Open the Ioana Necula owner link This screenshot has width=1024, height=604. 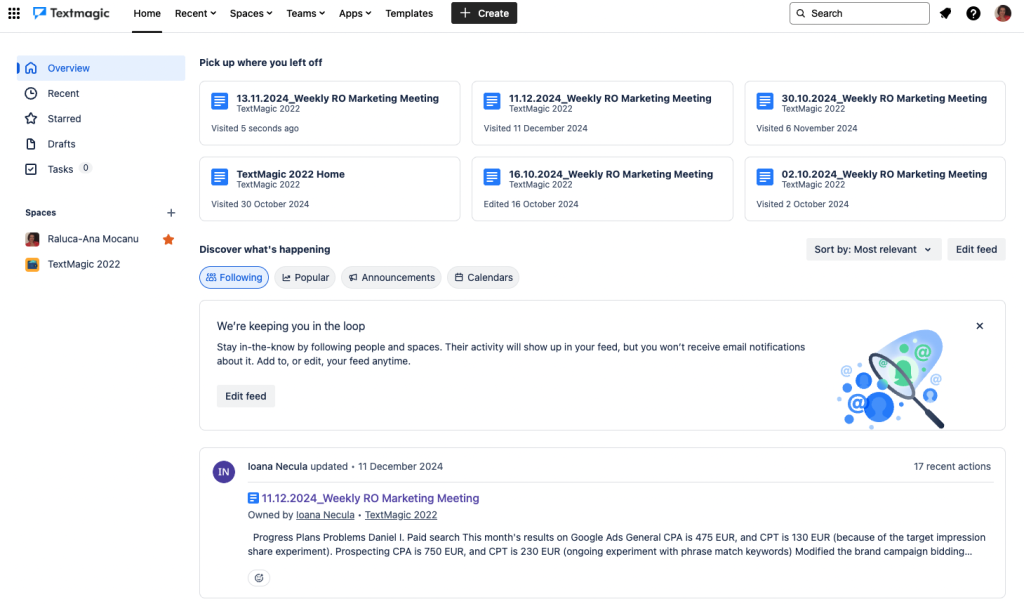(x=325, y=515)
